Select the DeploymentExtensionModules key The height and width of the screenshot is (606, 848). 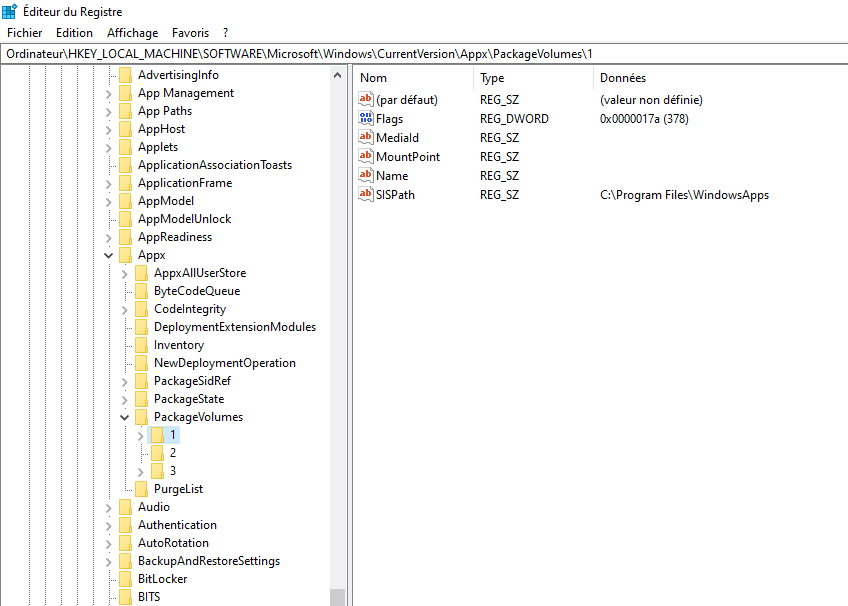[x=235, y=327]
